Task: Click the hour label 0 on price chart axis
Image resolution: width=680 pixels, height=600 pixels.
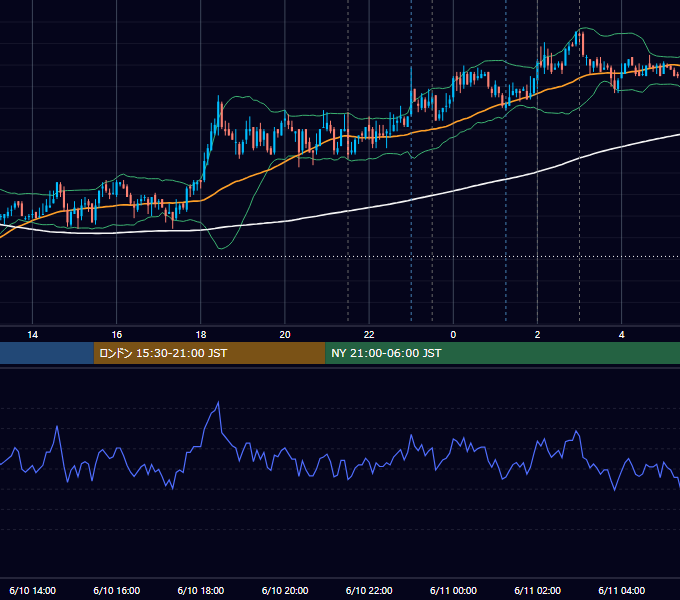Action: (x=453, y=335)
